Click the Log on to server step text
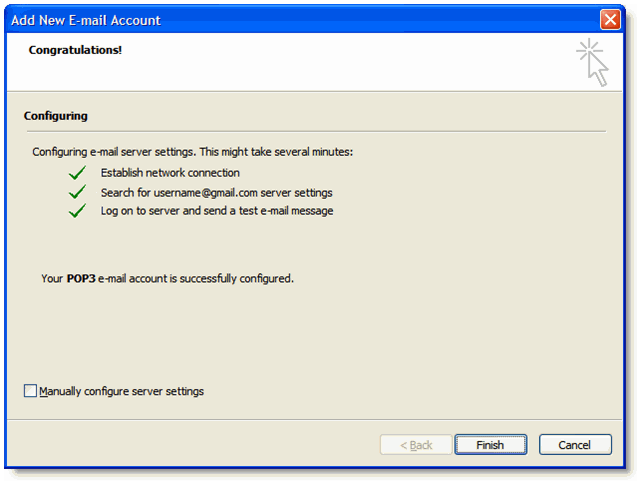 [217, 211]
